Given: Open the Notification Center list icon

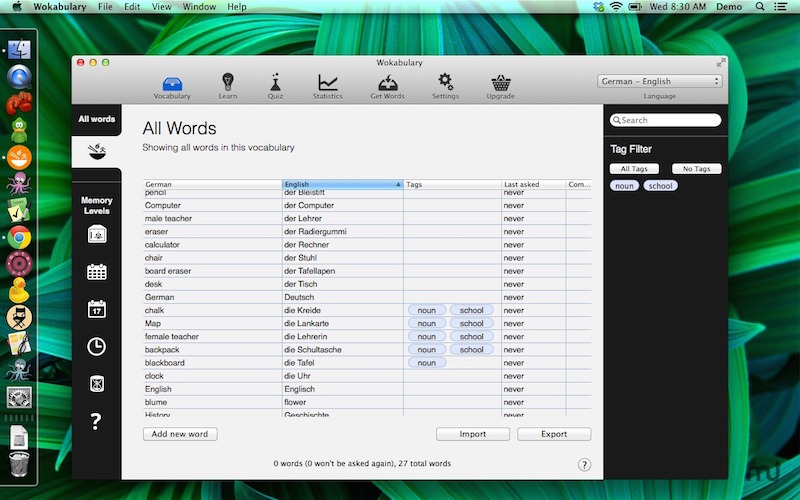Looking at the screenshot, I should [780, 7].
